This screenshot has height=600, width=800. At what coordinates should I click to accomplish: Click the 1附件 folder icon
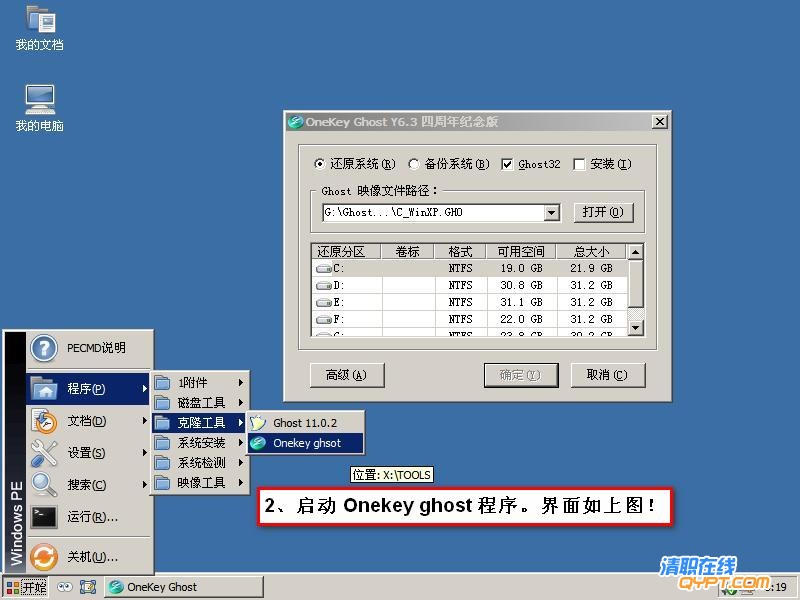pyautogui.click(x=162, y=382)
